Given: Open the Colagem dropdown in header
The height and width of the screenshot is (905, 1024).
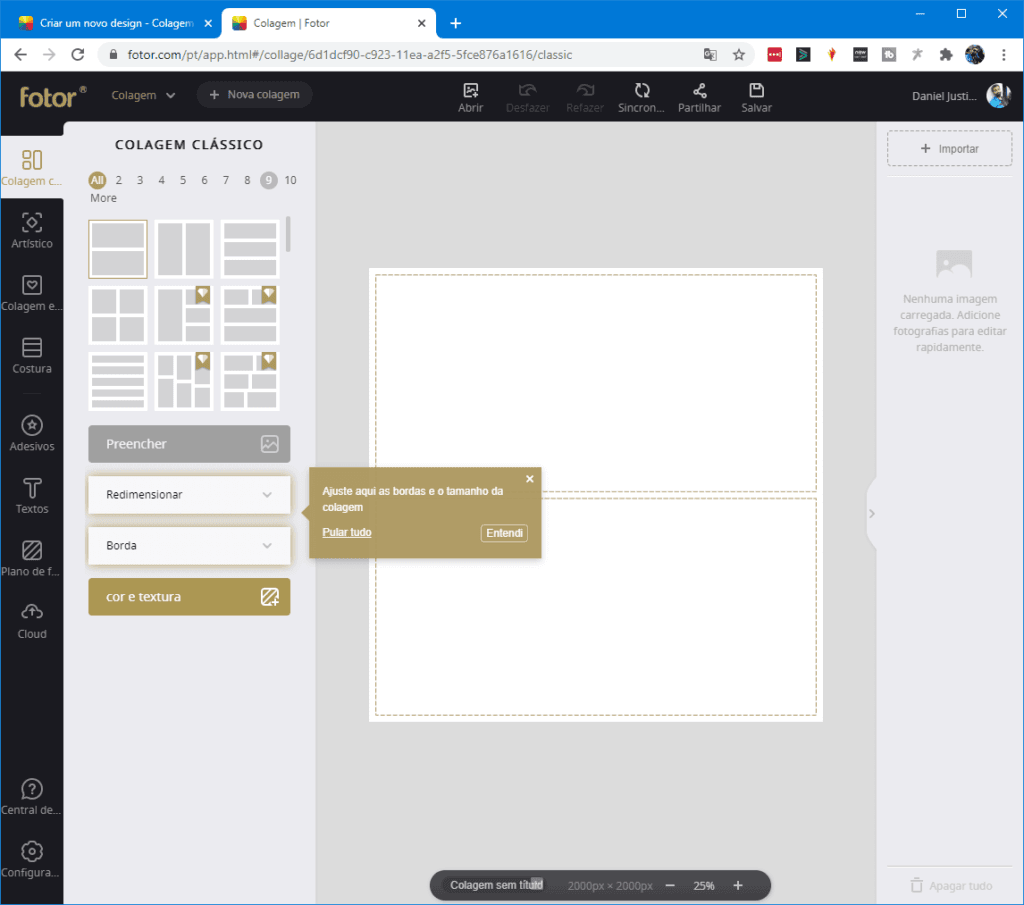Looking at the screenshot, I should point(143,95).
